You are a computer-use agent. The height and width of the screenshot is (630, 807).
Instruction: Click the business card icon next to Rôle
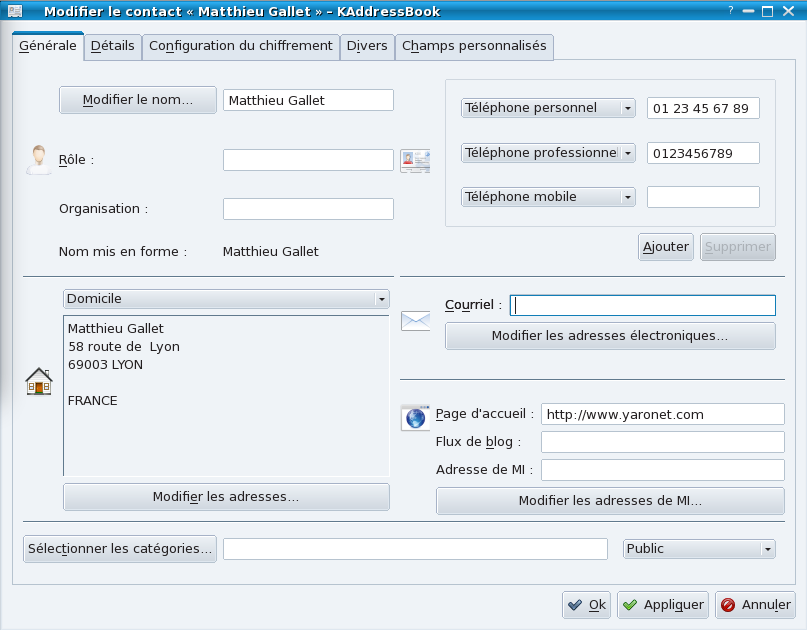(x=415, y=161)
